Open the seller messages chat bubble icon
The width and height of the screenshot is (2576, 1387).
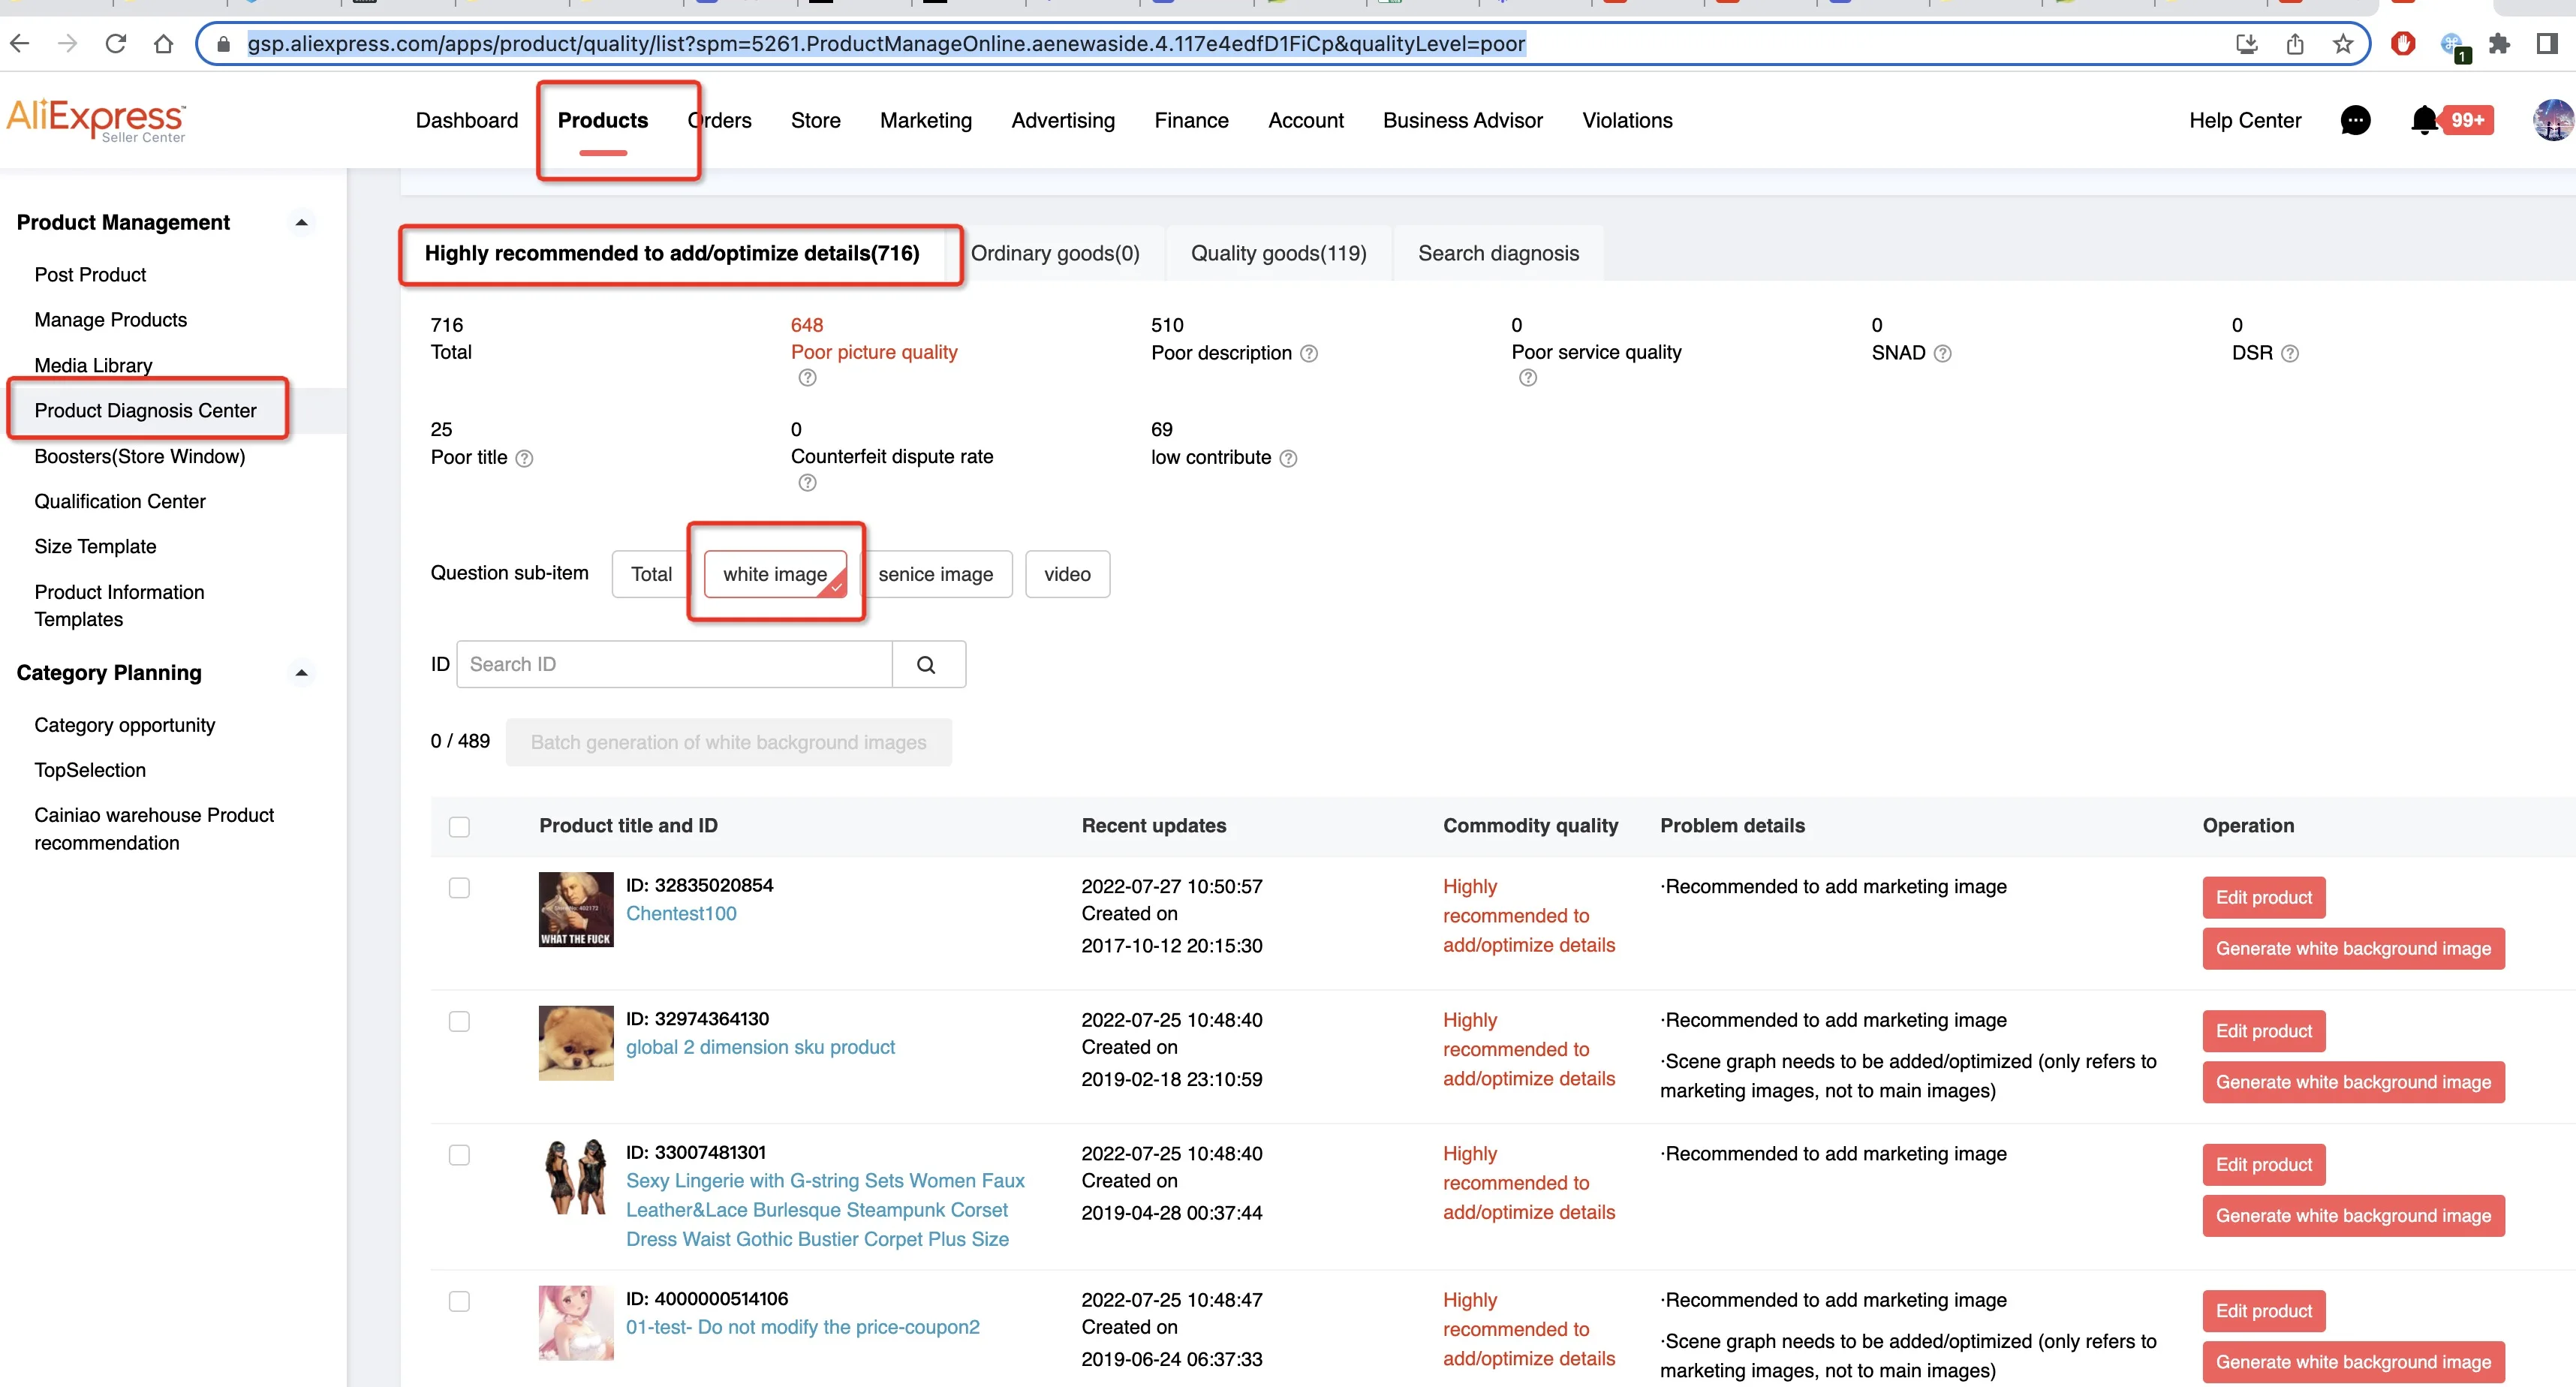pos(2355,121)
